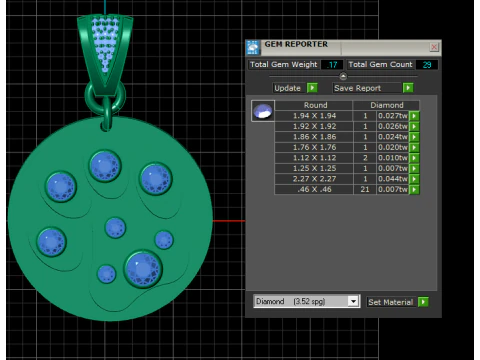Select the largest blue gem on pendant
480x360 pixels.
pyautogui.click(x=143, y=269)
